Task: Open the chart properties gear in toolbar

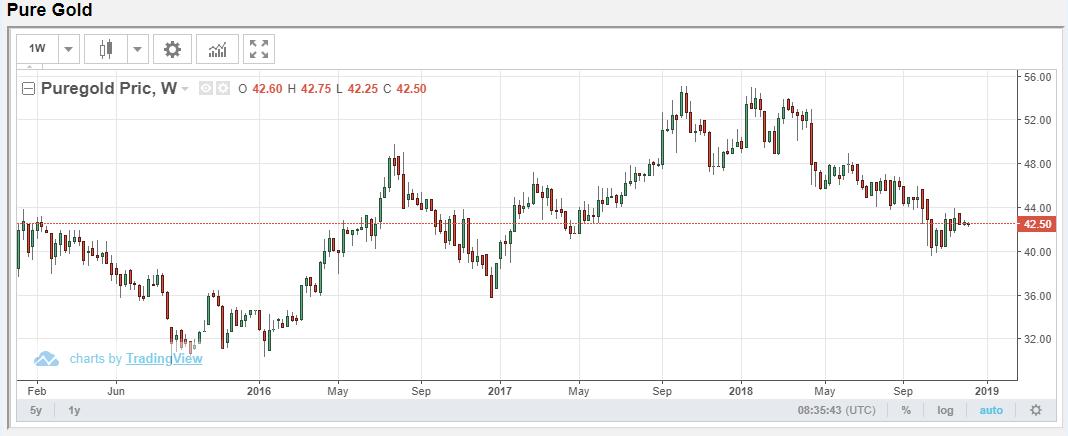Action: (173, 49)
